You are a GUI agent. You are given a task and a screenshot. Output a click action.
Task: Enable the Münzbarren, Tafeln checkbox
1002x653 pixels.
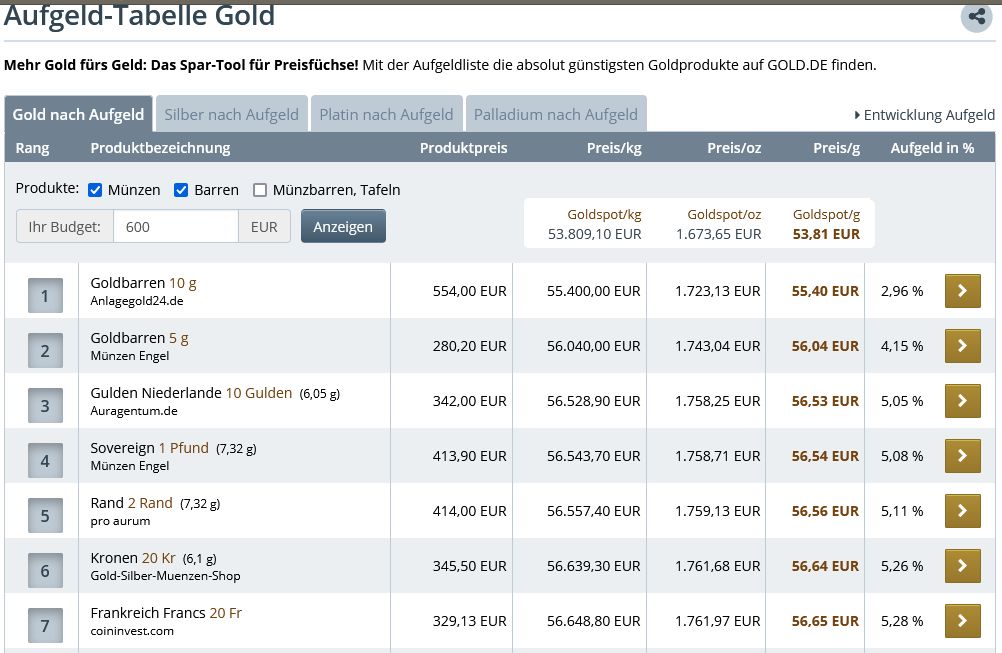click(x=260, y=190)
